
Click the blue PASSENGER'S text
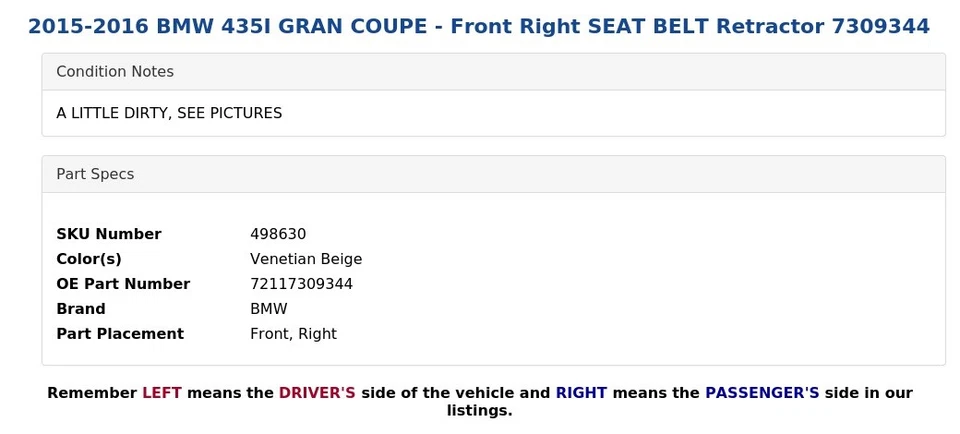click(x=762, y=393)
